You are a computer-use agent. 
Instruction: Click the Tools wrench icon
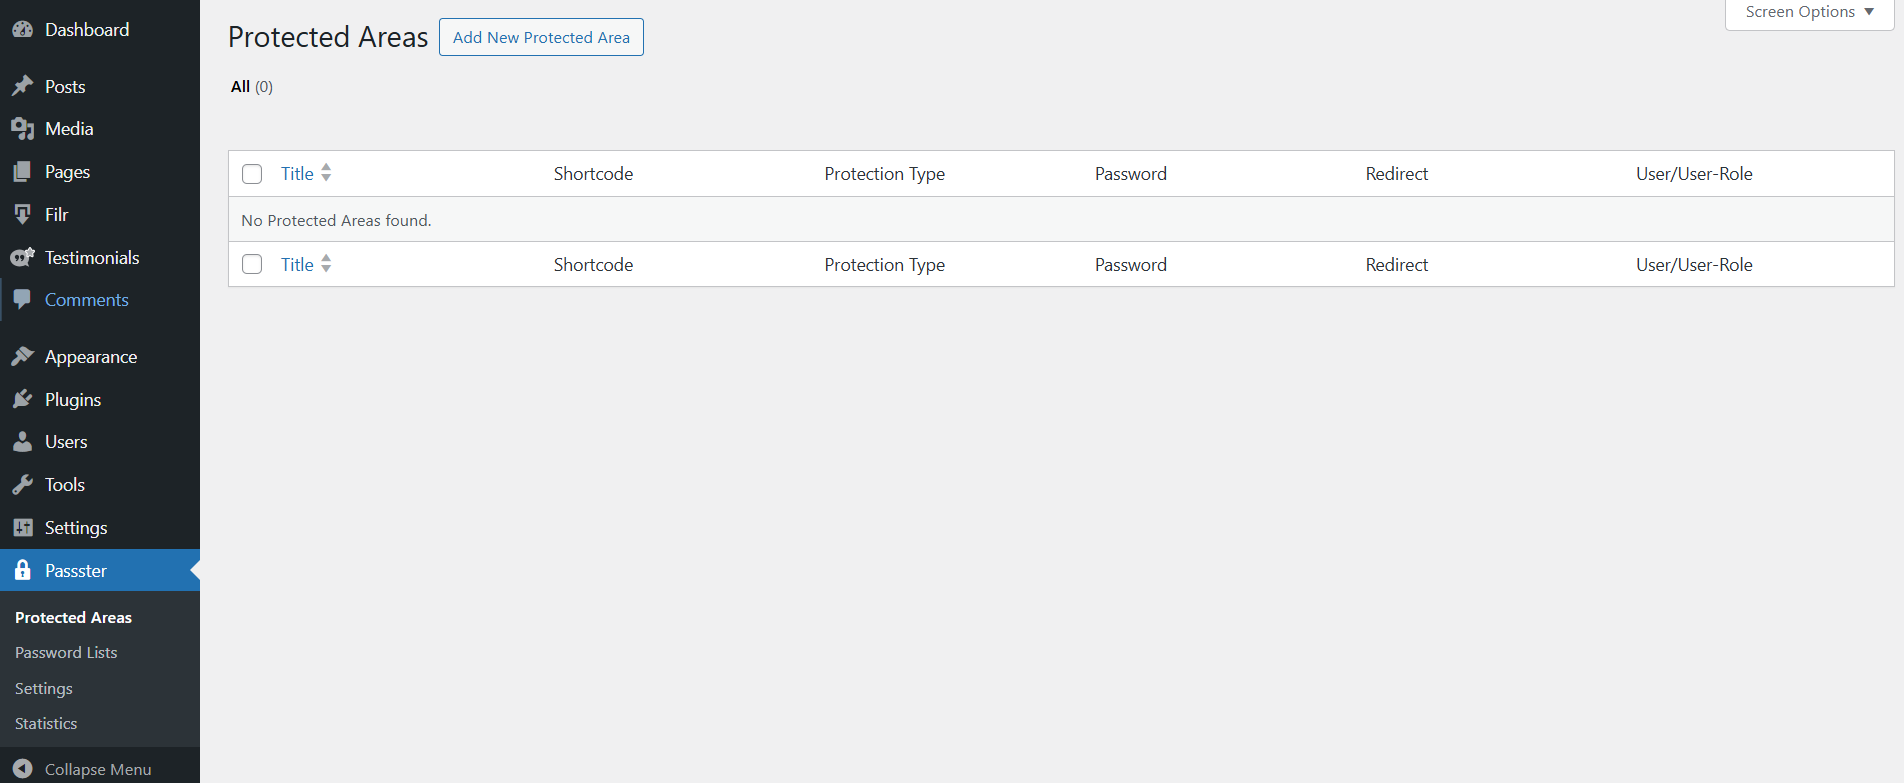[x=22, y=485]
